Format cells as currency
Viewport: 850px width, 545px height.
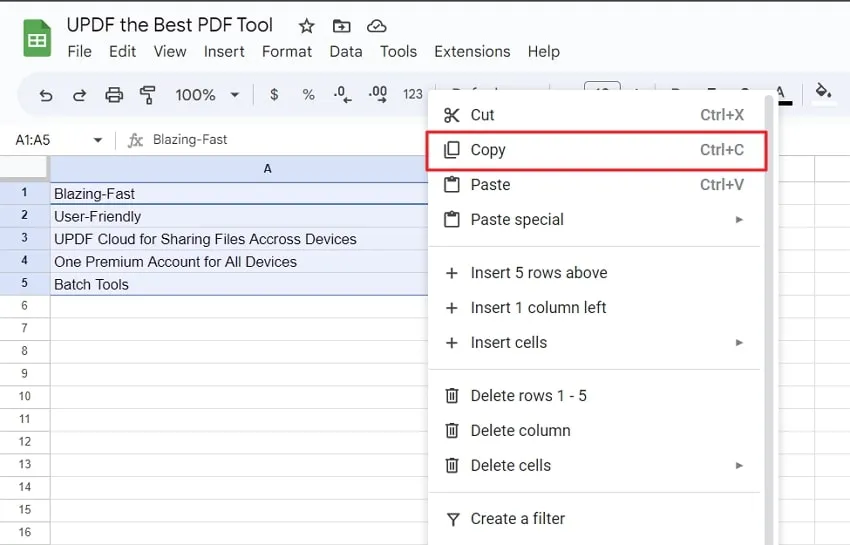274,95
